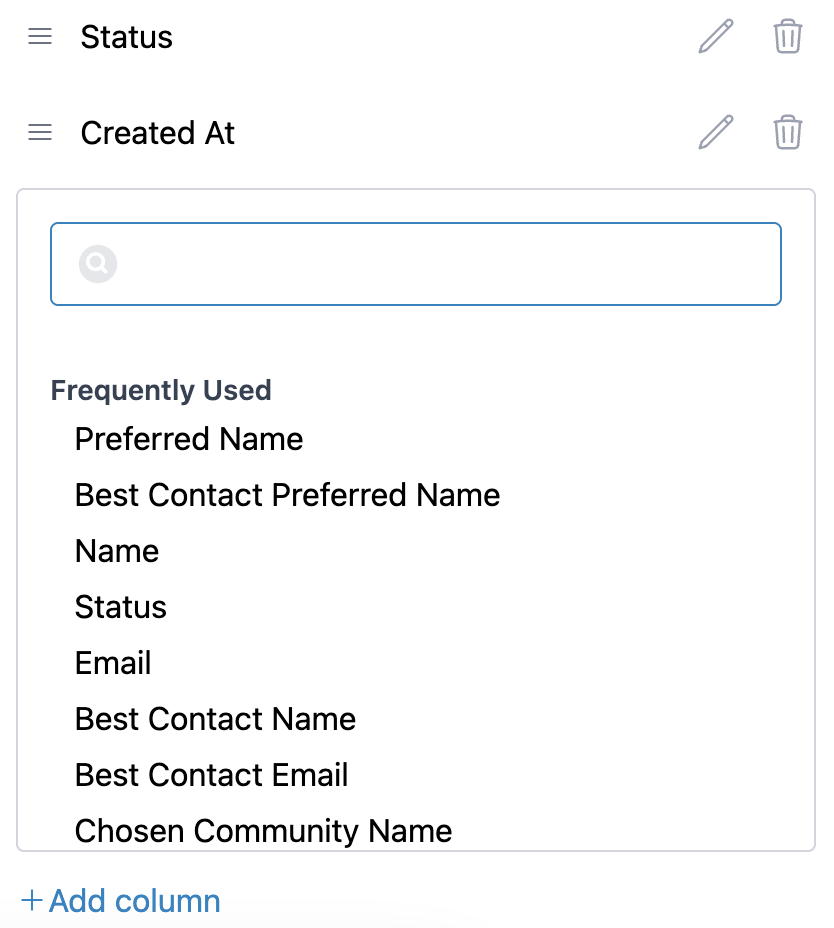Image resolution: width=834 pixels, height=928 pixels.
Task: Click the Status column row label
Action: pyautogui.click(x=127, y=37)
